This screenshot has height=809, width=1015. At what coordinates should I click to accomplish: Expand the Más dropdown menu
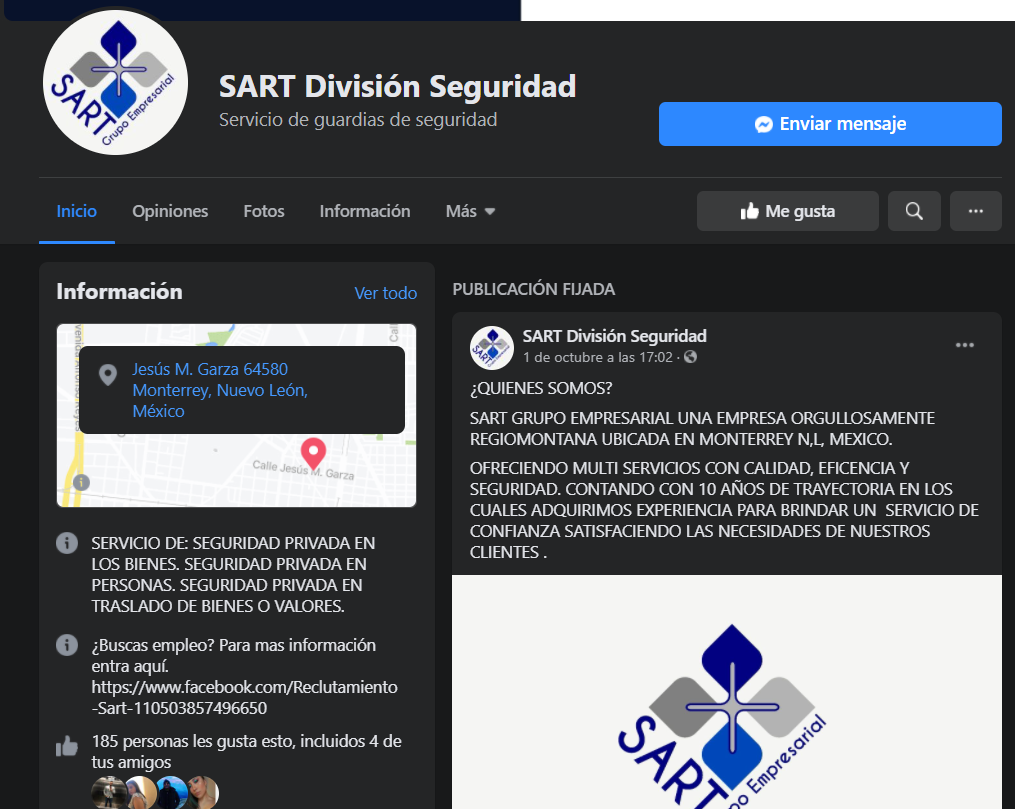[x=471, y=211]
